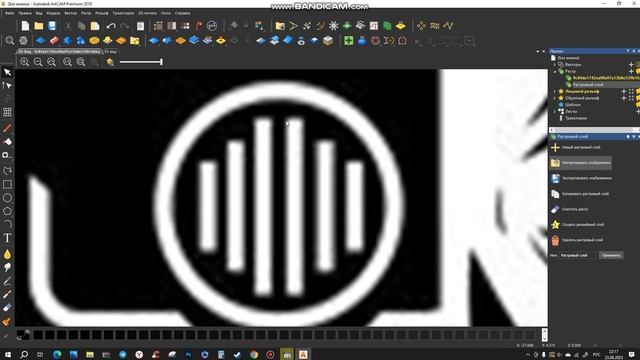Select the Шаблон item in project tree
Viewport: 640px width, 360px height.
(x=573, y=105)
